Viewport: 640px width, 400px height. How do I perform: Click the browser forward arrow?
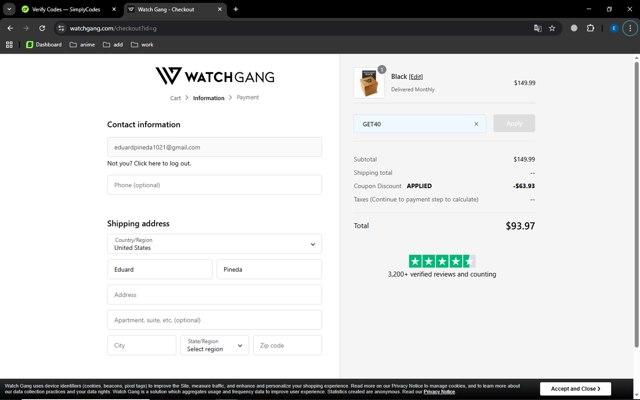(26, 28)
